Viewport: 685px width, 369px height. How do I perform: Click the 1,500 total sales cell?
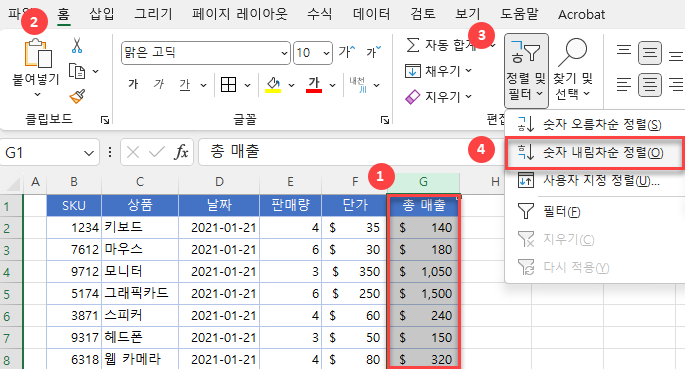[423, 293]
